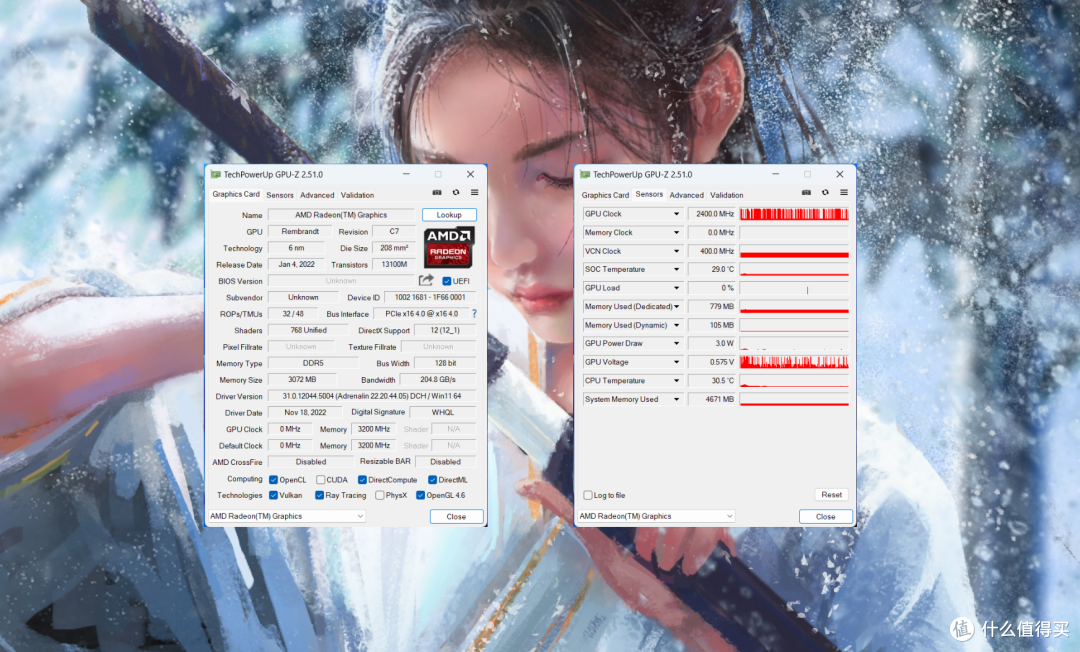Image resolution: width=1080 pixels, height=652 pixels.
Task: Enable the Log to file checkbox
Action: click(588, 495)
